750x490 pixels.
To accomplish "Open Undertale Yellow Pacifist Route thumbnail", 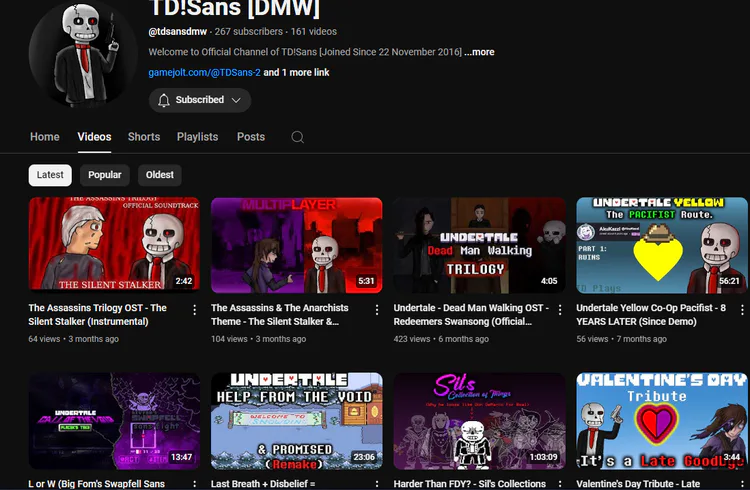I will coord(662,245).
